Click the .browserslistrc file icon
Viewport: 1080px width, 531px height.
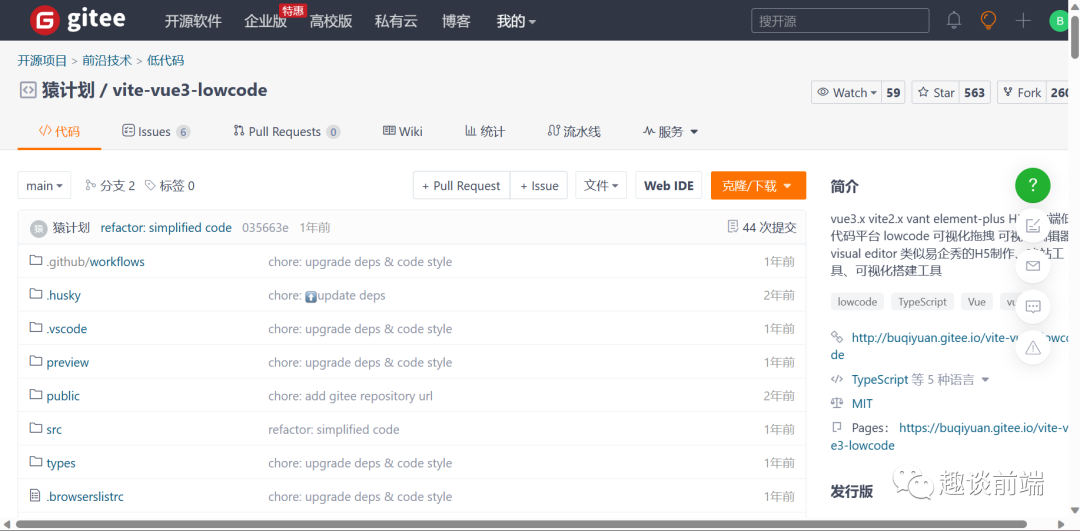click(36, 496)
